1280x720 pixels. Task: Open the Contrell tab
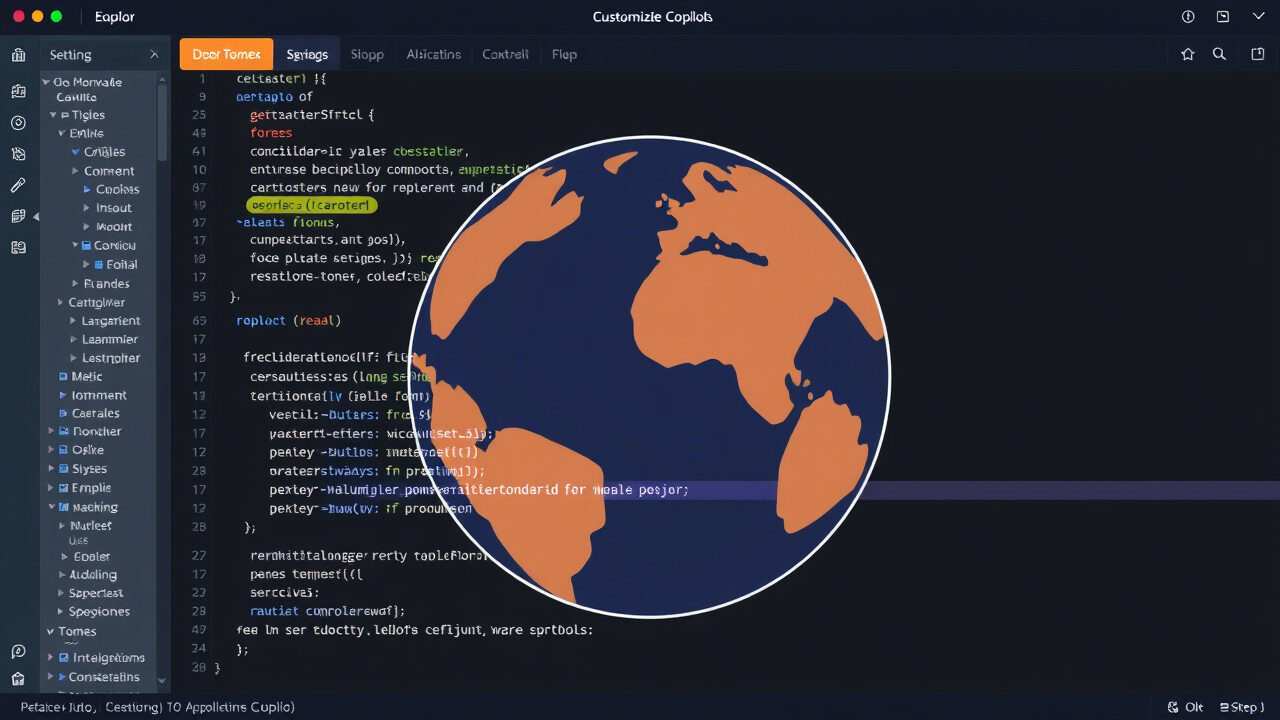[505, 54]
